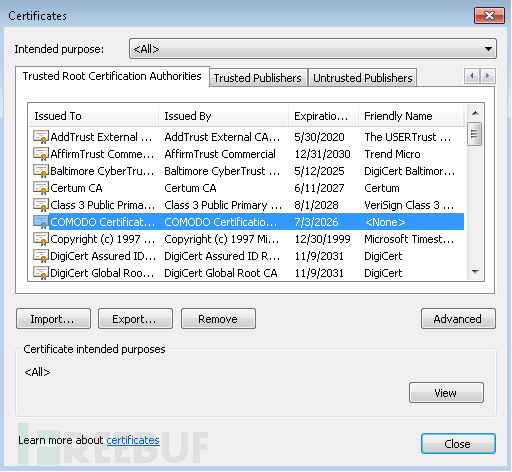Image resolution: width=512 pixels, height=472 pixels.
Task: Sort by the Expiration column header
Action: pos(323,116)
